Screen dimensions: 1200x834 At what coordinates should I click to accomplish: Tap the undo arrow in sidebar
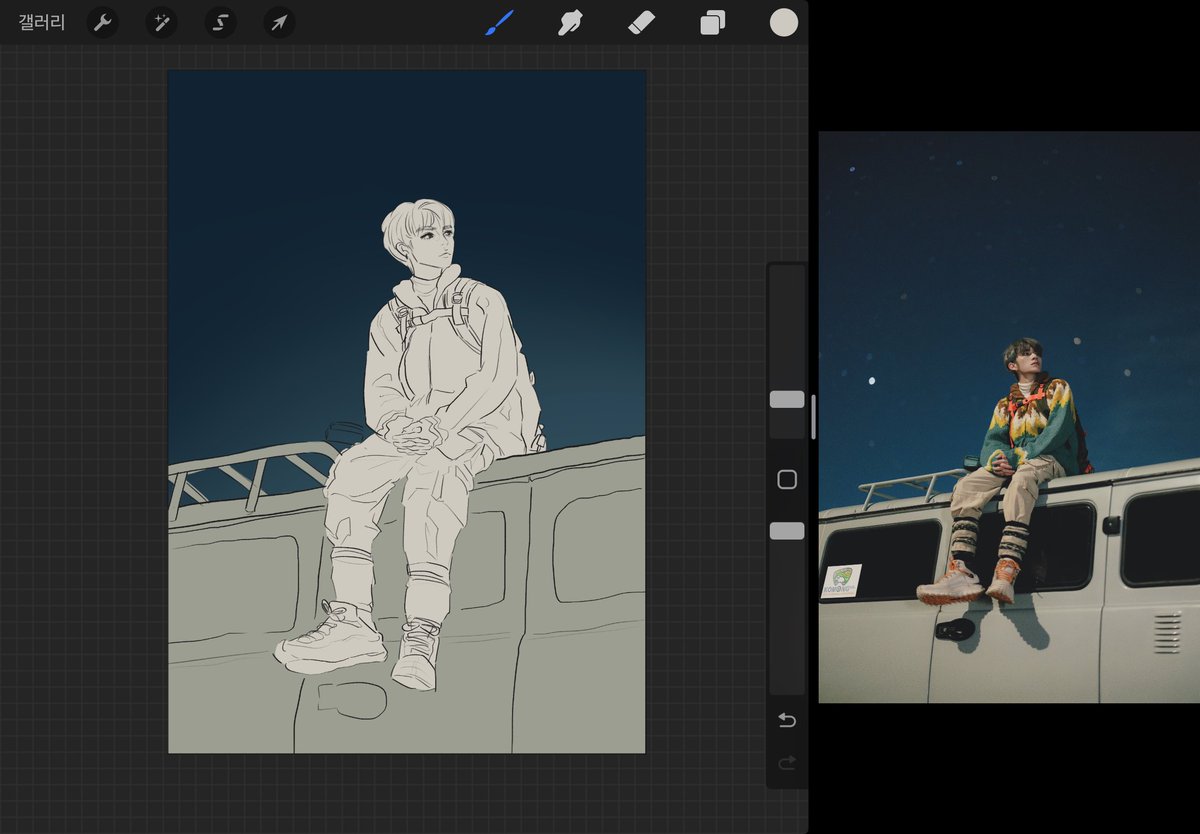tap(787, 720)
